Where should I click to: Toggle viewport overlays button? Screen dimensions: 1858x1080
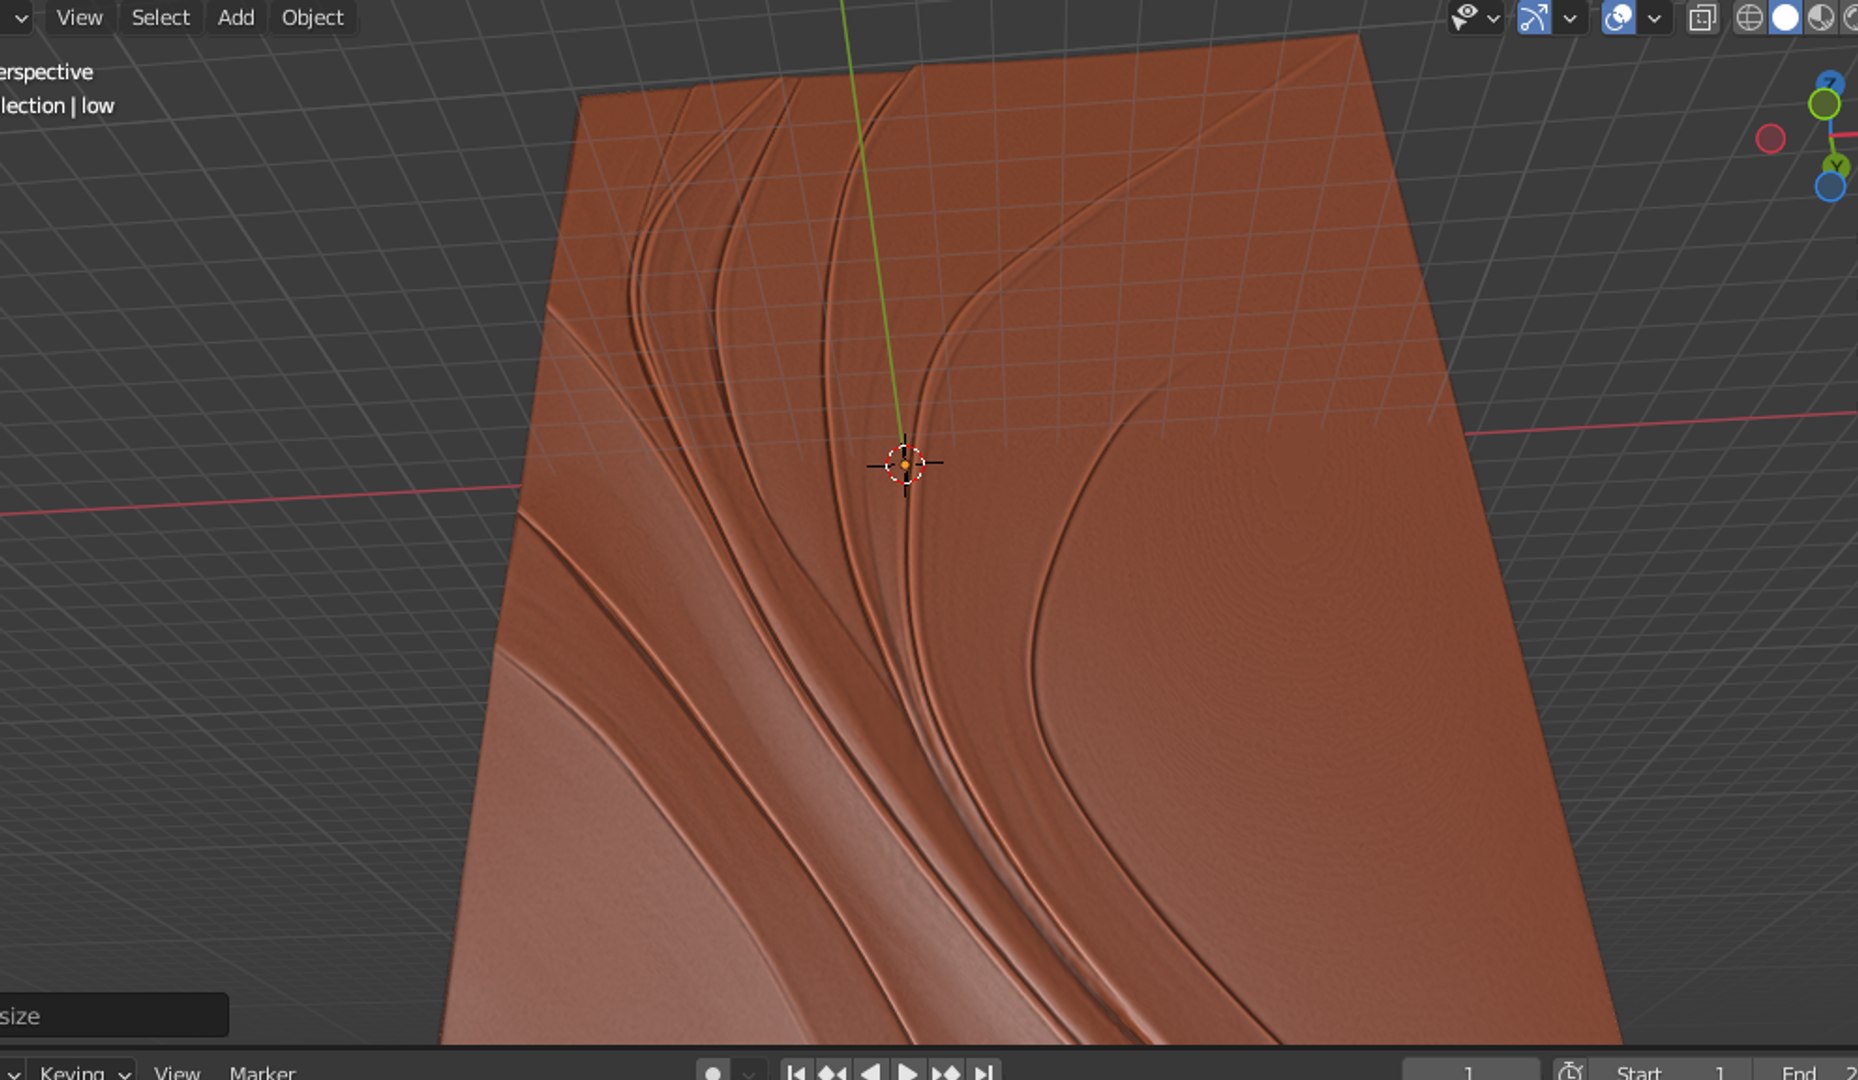(x=1618, y=17)
